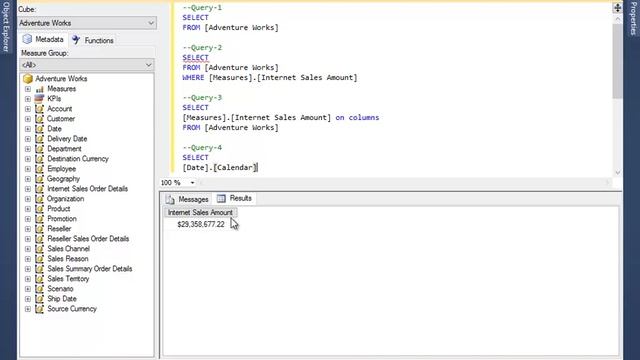
Task: Expand the Date tree node
Action: point(28,129)
